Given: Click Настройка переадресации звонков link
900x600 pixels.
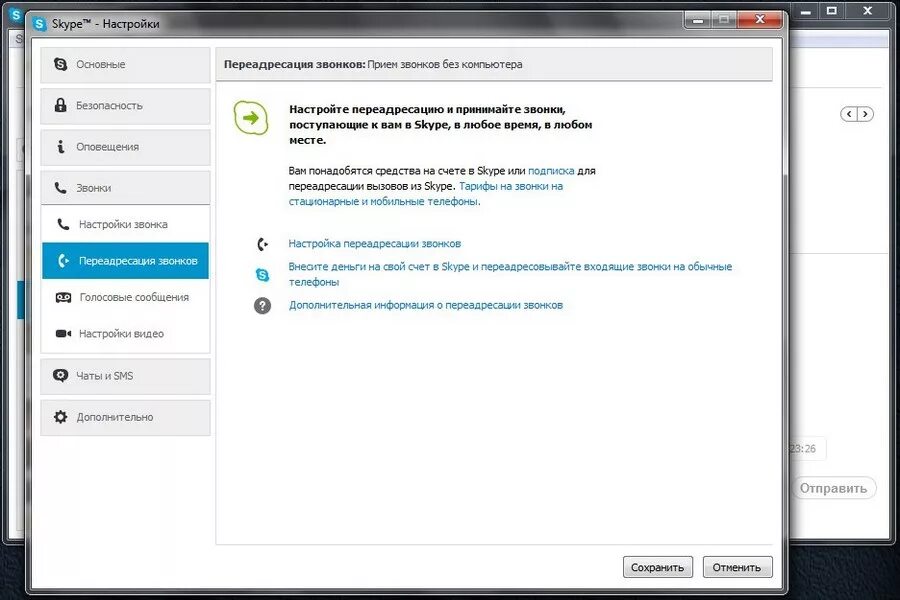Looking at the screenshot, I should pos(374,243).
